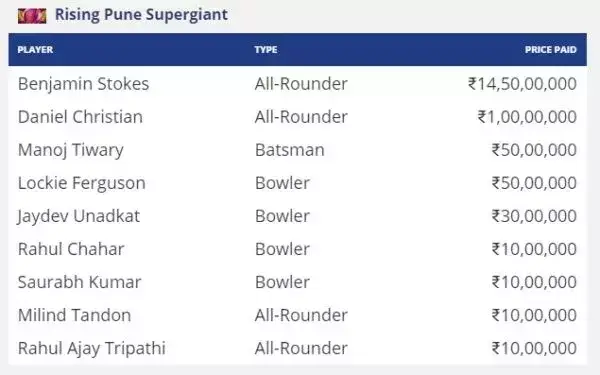Click All-Rounder type for Milind Tandon
The width and height of the screenshot is (600, 375).
coord(301,315)
